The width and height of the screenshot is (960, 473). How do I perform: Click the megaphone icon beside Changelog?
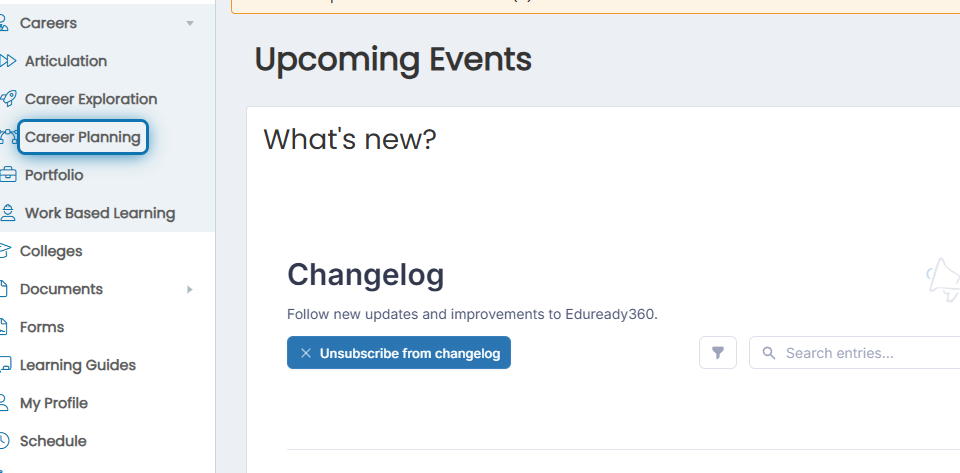coord(943,280)
